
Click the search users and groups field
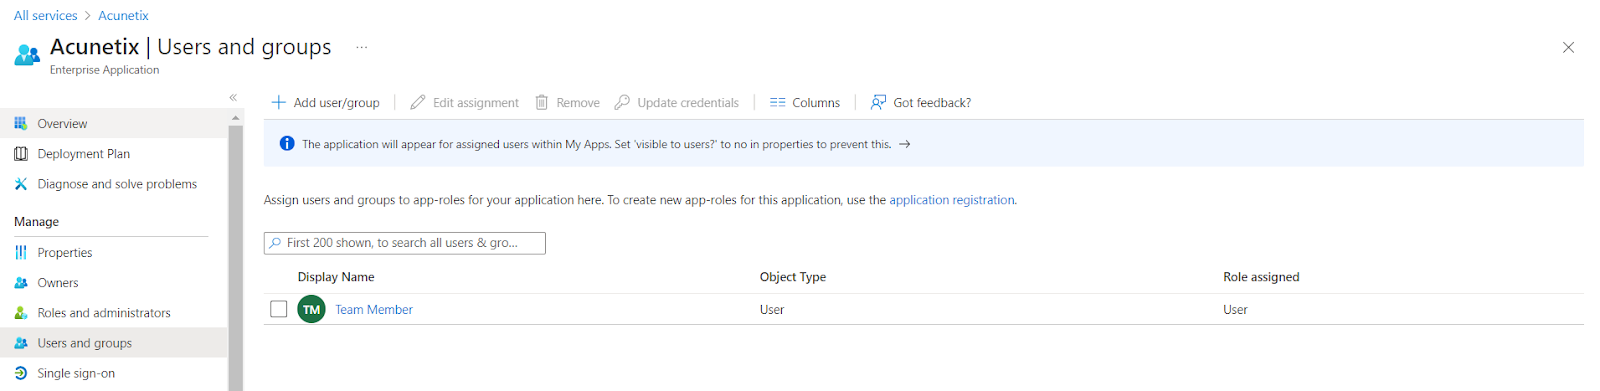[405, 243]
